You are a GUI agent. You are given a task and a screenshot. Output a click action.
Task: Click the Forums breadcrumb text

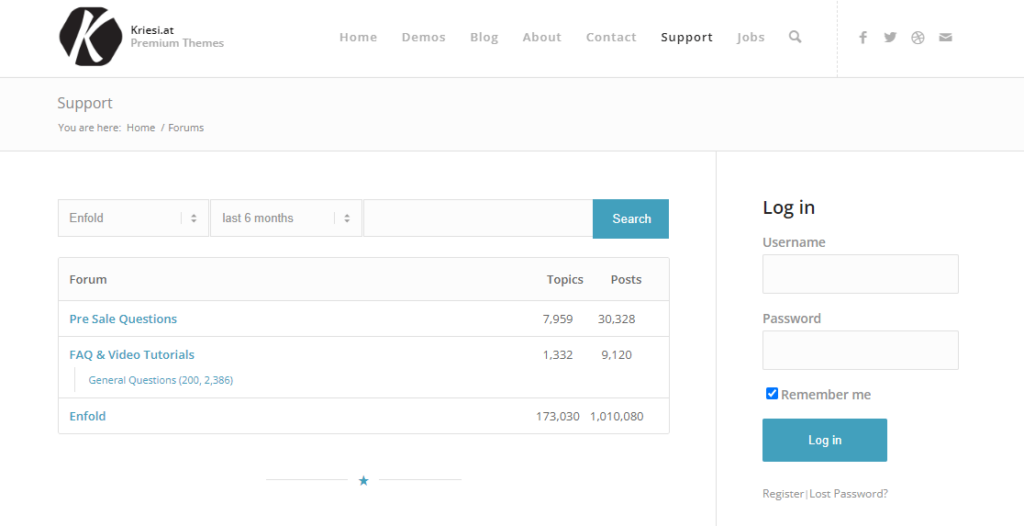186,128
